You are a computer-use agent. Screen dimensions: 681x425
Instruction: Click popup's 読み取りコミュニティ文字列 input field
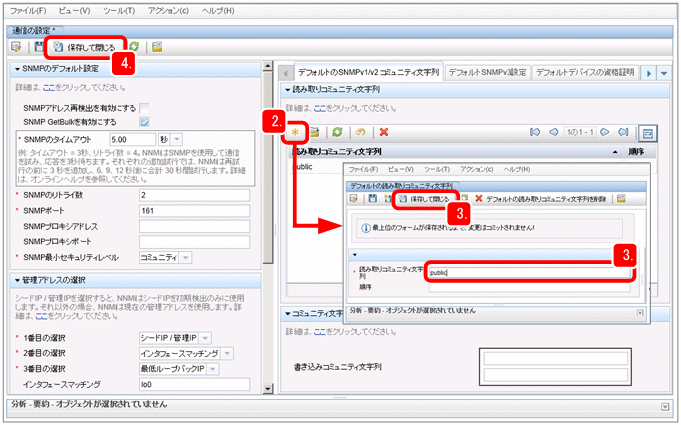[x=529, y=273]
